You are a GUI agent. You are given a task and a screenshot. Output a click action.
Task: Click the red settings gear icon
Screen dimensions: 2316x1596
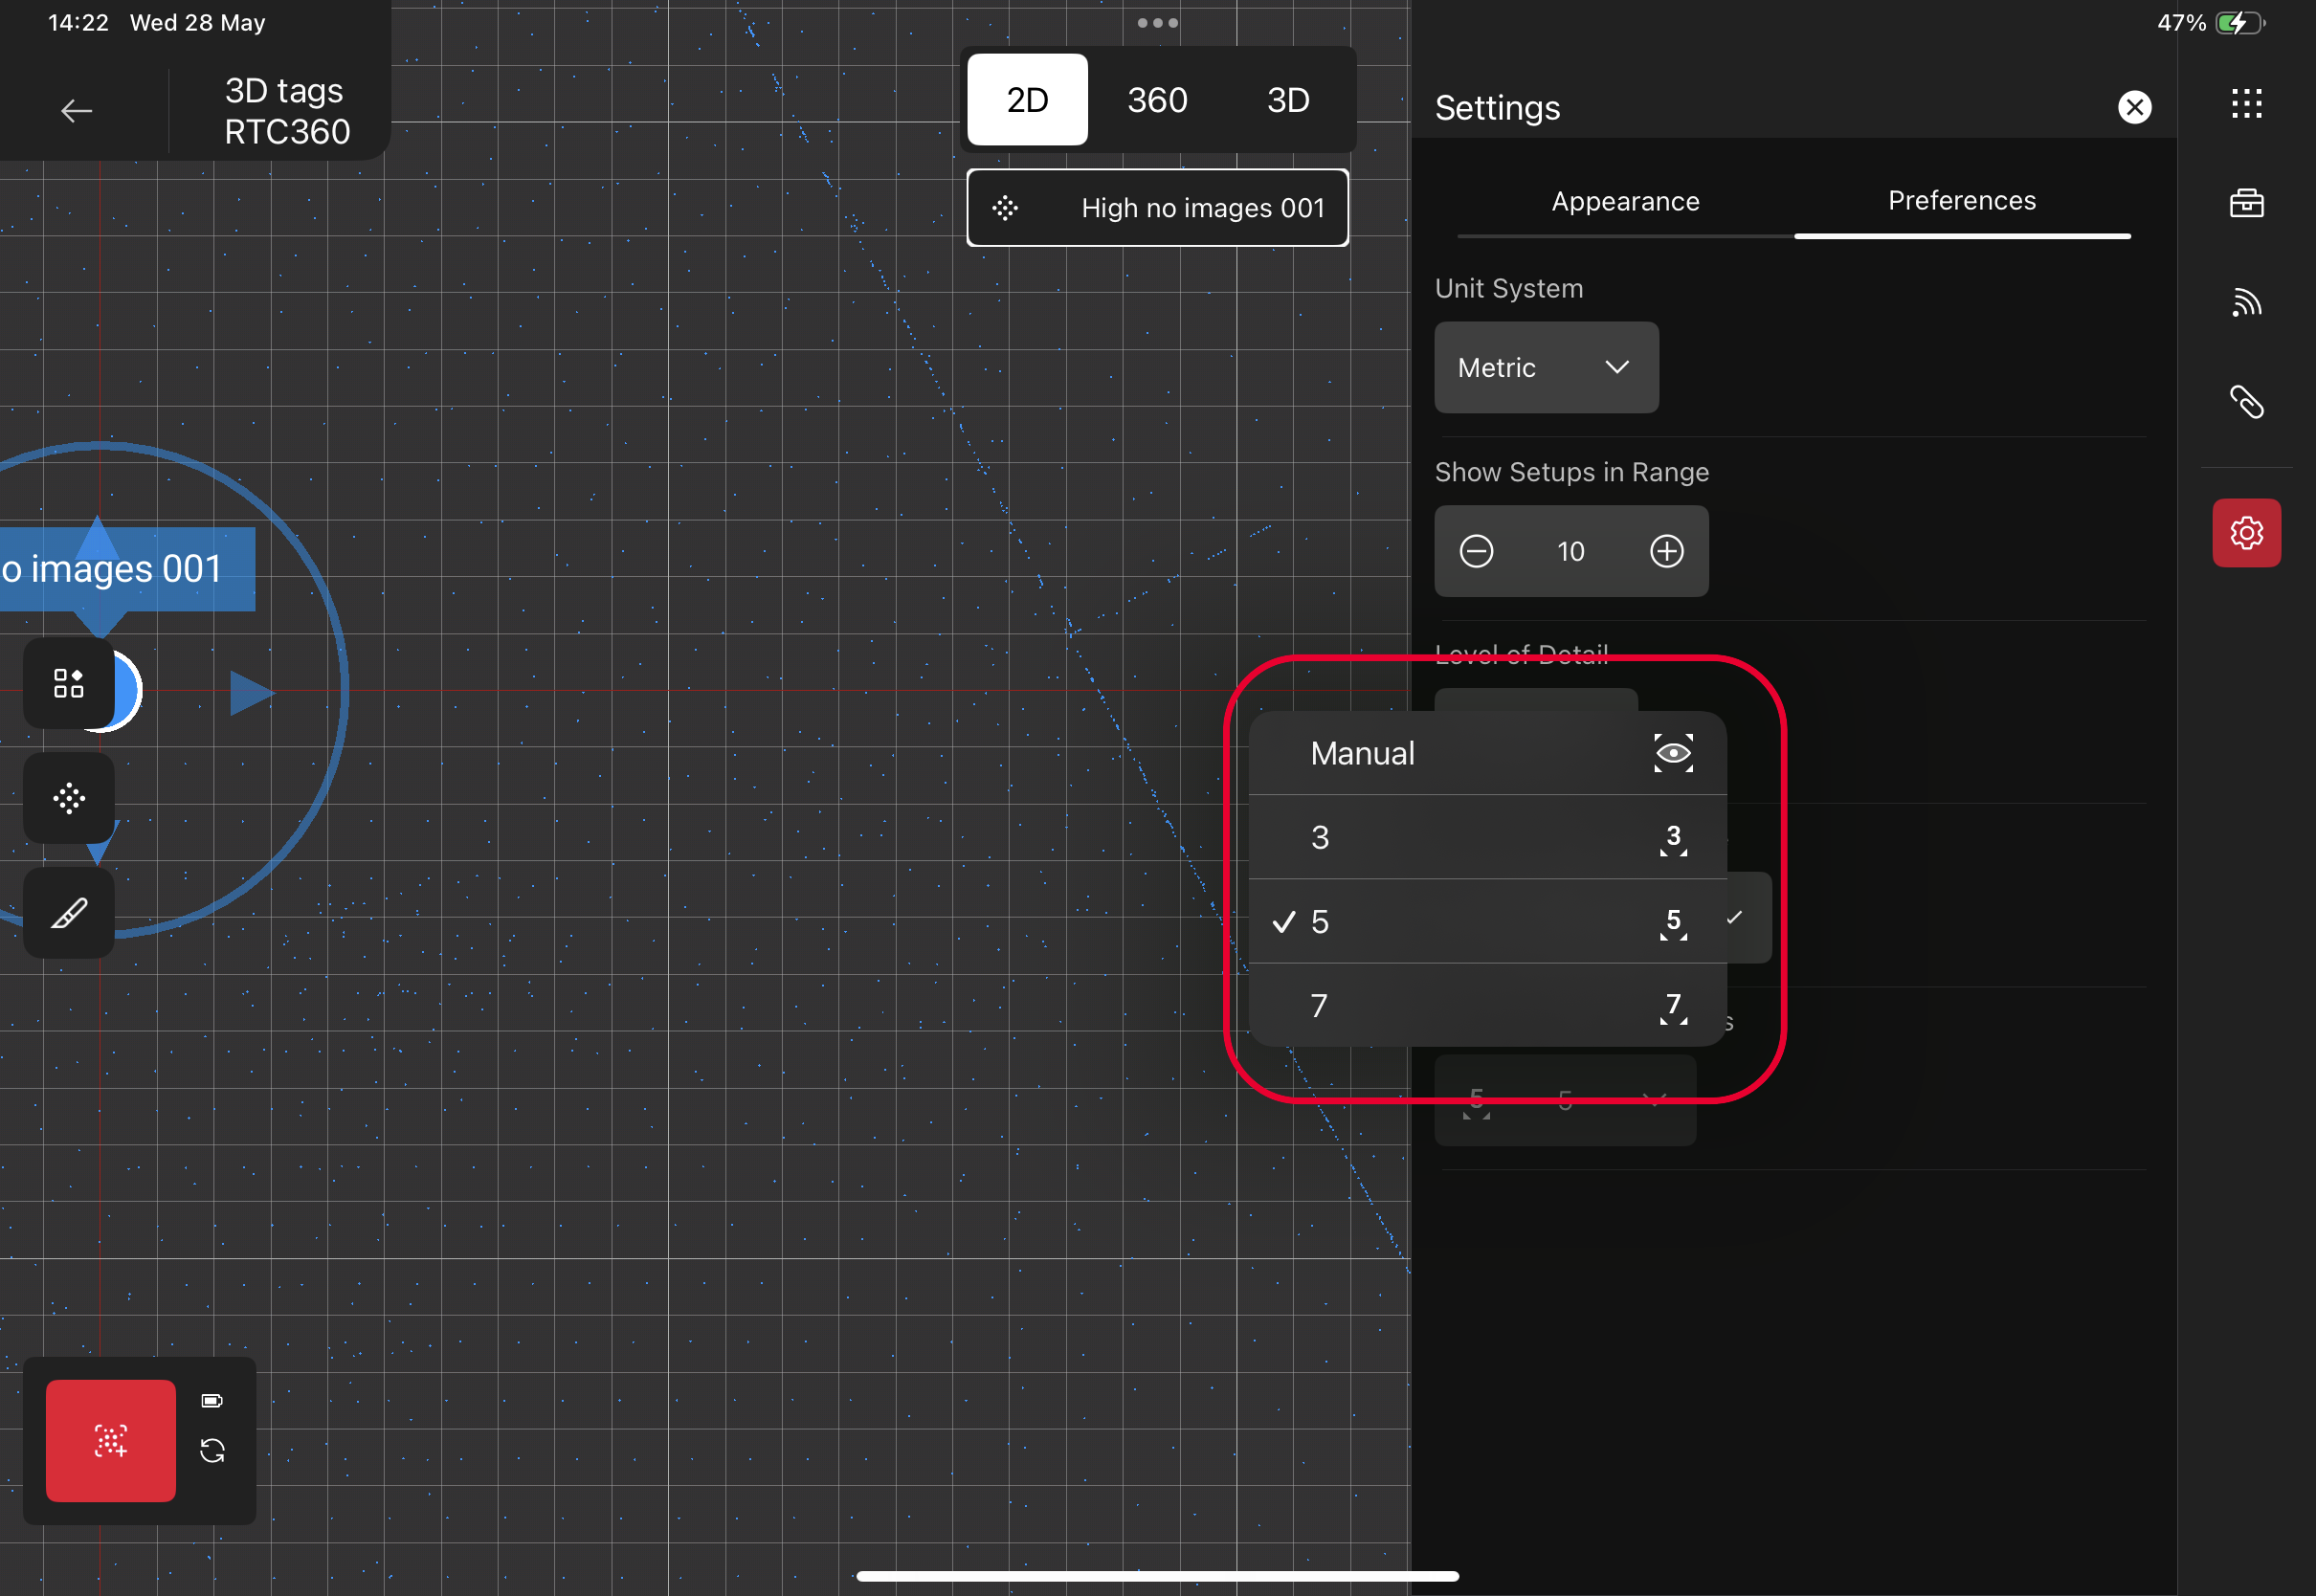(x=2246, y=533)
